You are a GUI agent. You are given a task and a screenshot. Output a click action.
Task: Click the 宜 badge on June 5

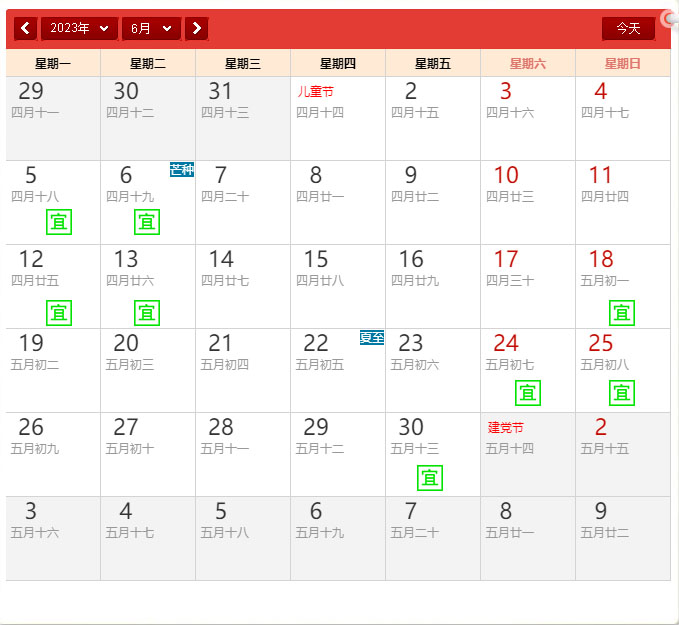click(59, 222)
